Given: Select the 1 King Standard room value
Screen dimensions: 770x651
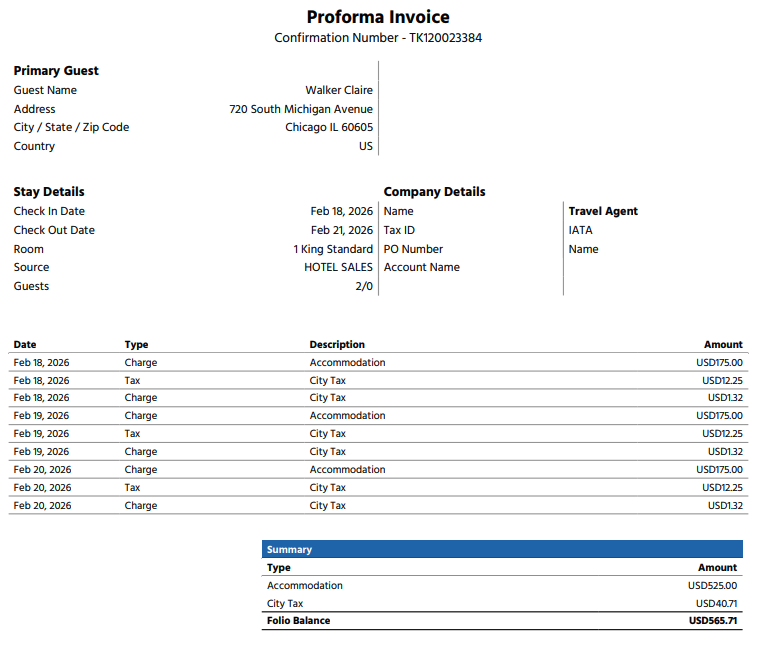Looking at the screenshot, I should point(333,249).
